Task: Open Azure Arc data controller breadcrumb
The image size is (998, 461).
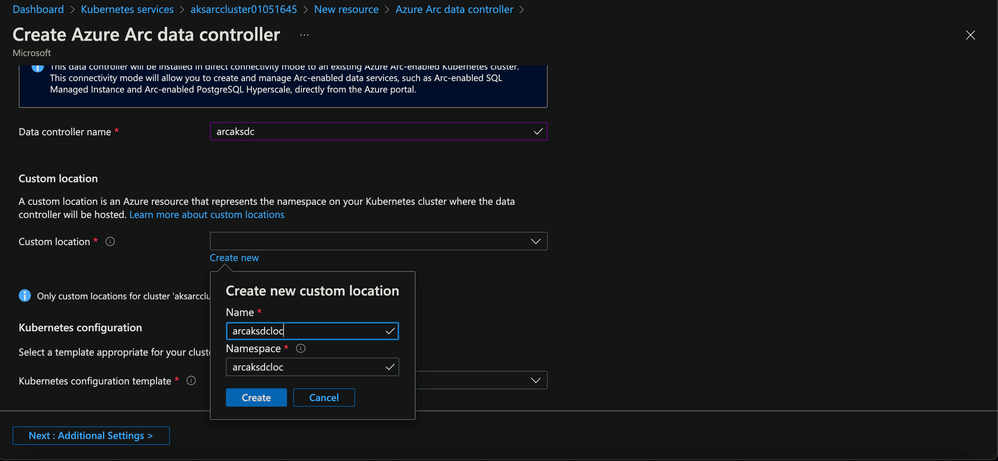Action: click(x=454, y=10)
